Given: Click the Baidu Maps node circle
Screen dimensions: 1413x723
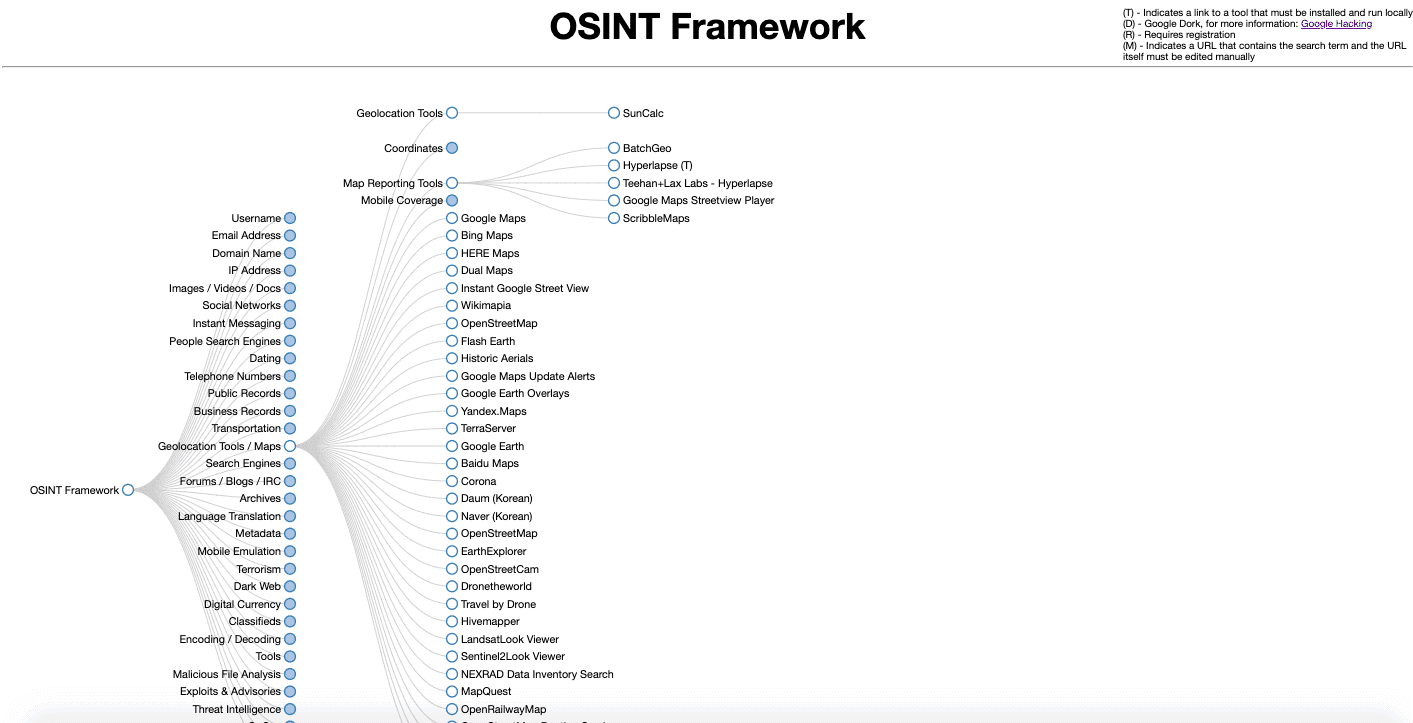Looking at the screenshot, I should pos(452,463).
